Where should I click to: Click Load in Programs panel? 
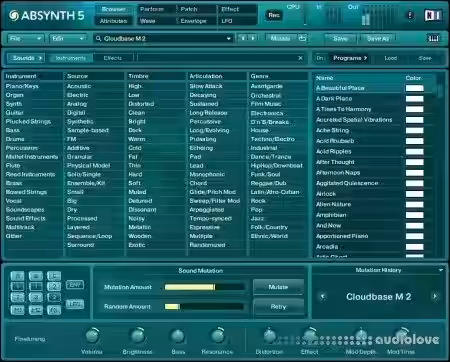pos(391,58)
